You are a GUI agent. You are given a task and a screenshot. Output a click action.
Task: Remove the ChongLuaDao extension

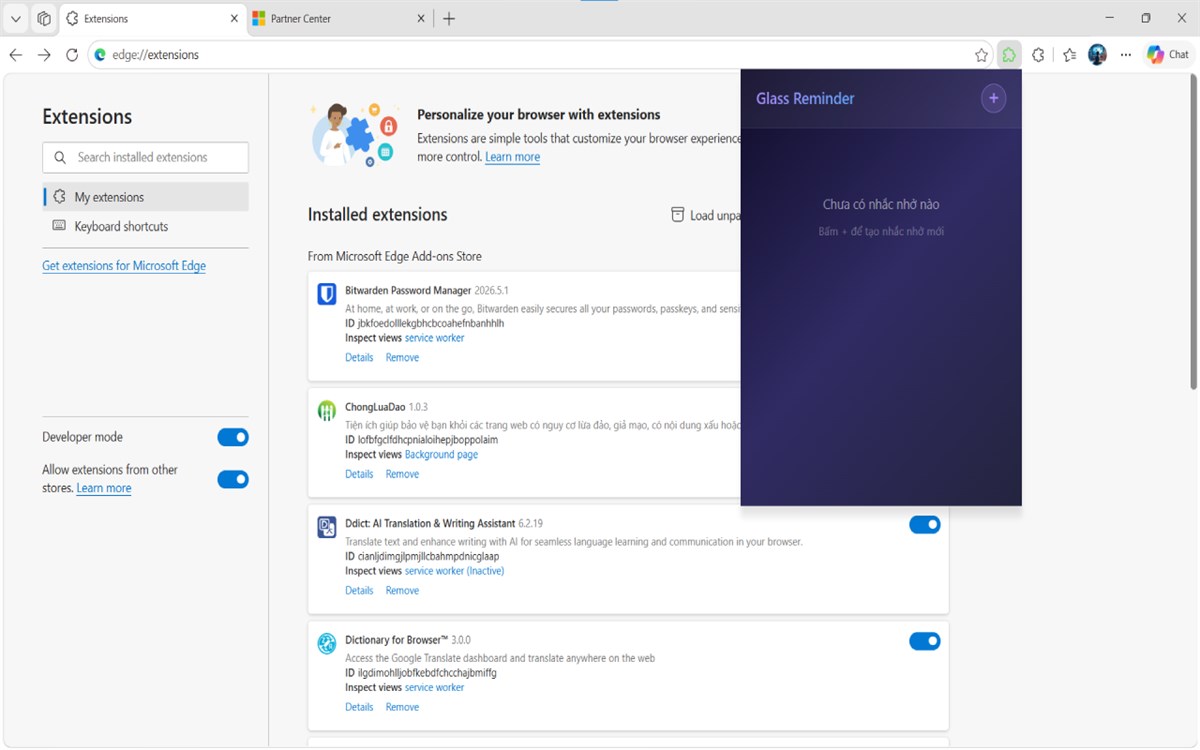[x=402, y=474]
